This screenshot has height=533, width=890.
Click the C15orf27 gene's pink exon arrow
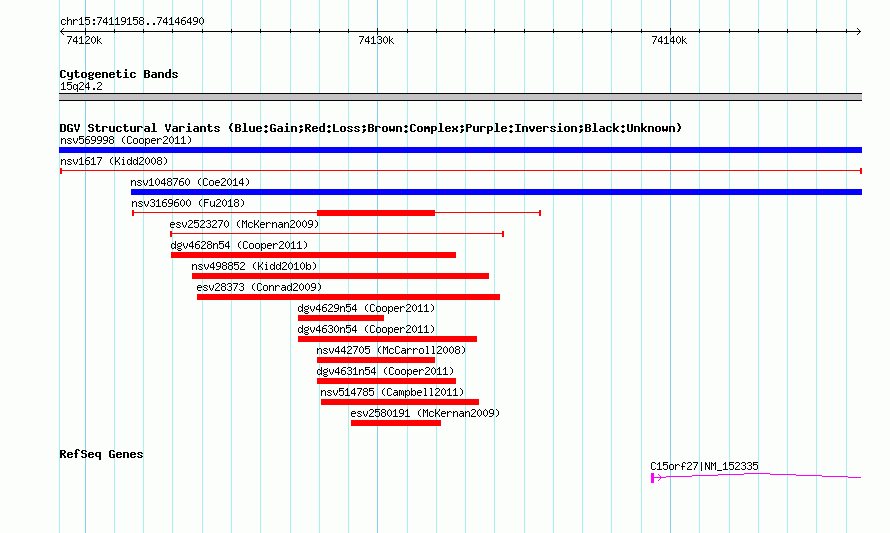tap(656, 478)
